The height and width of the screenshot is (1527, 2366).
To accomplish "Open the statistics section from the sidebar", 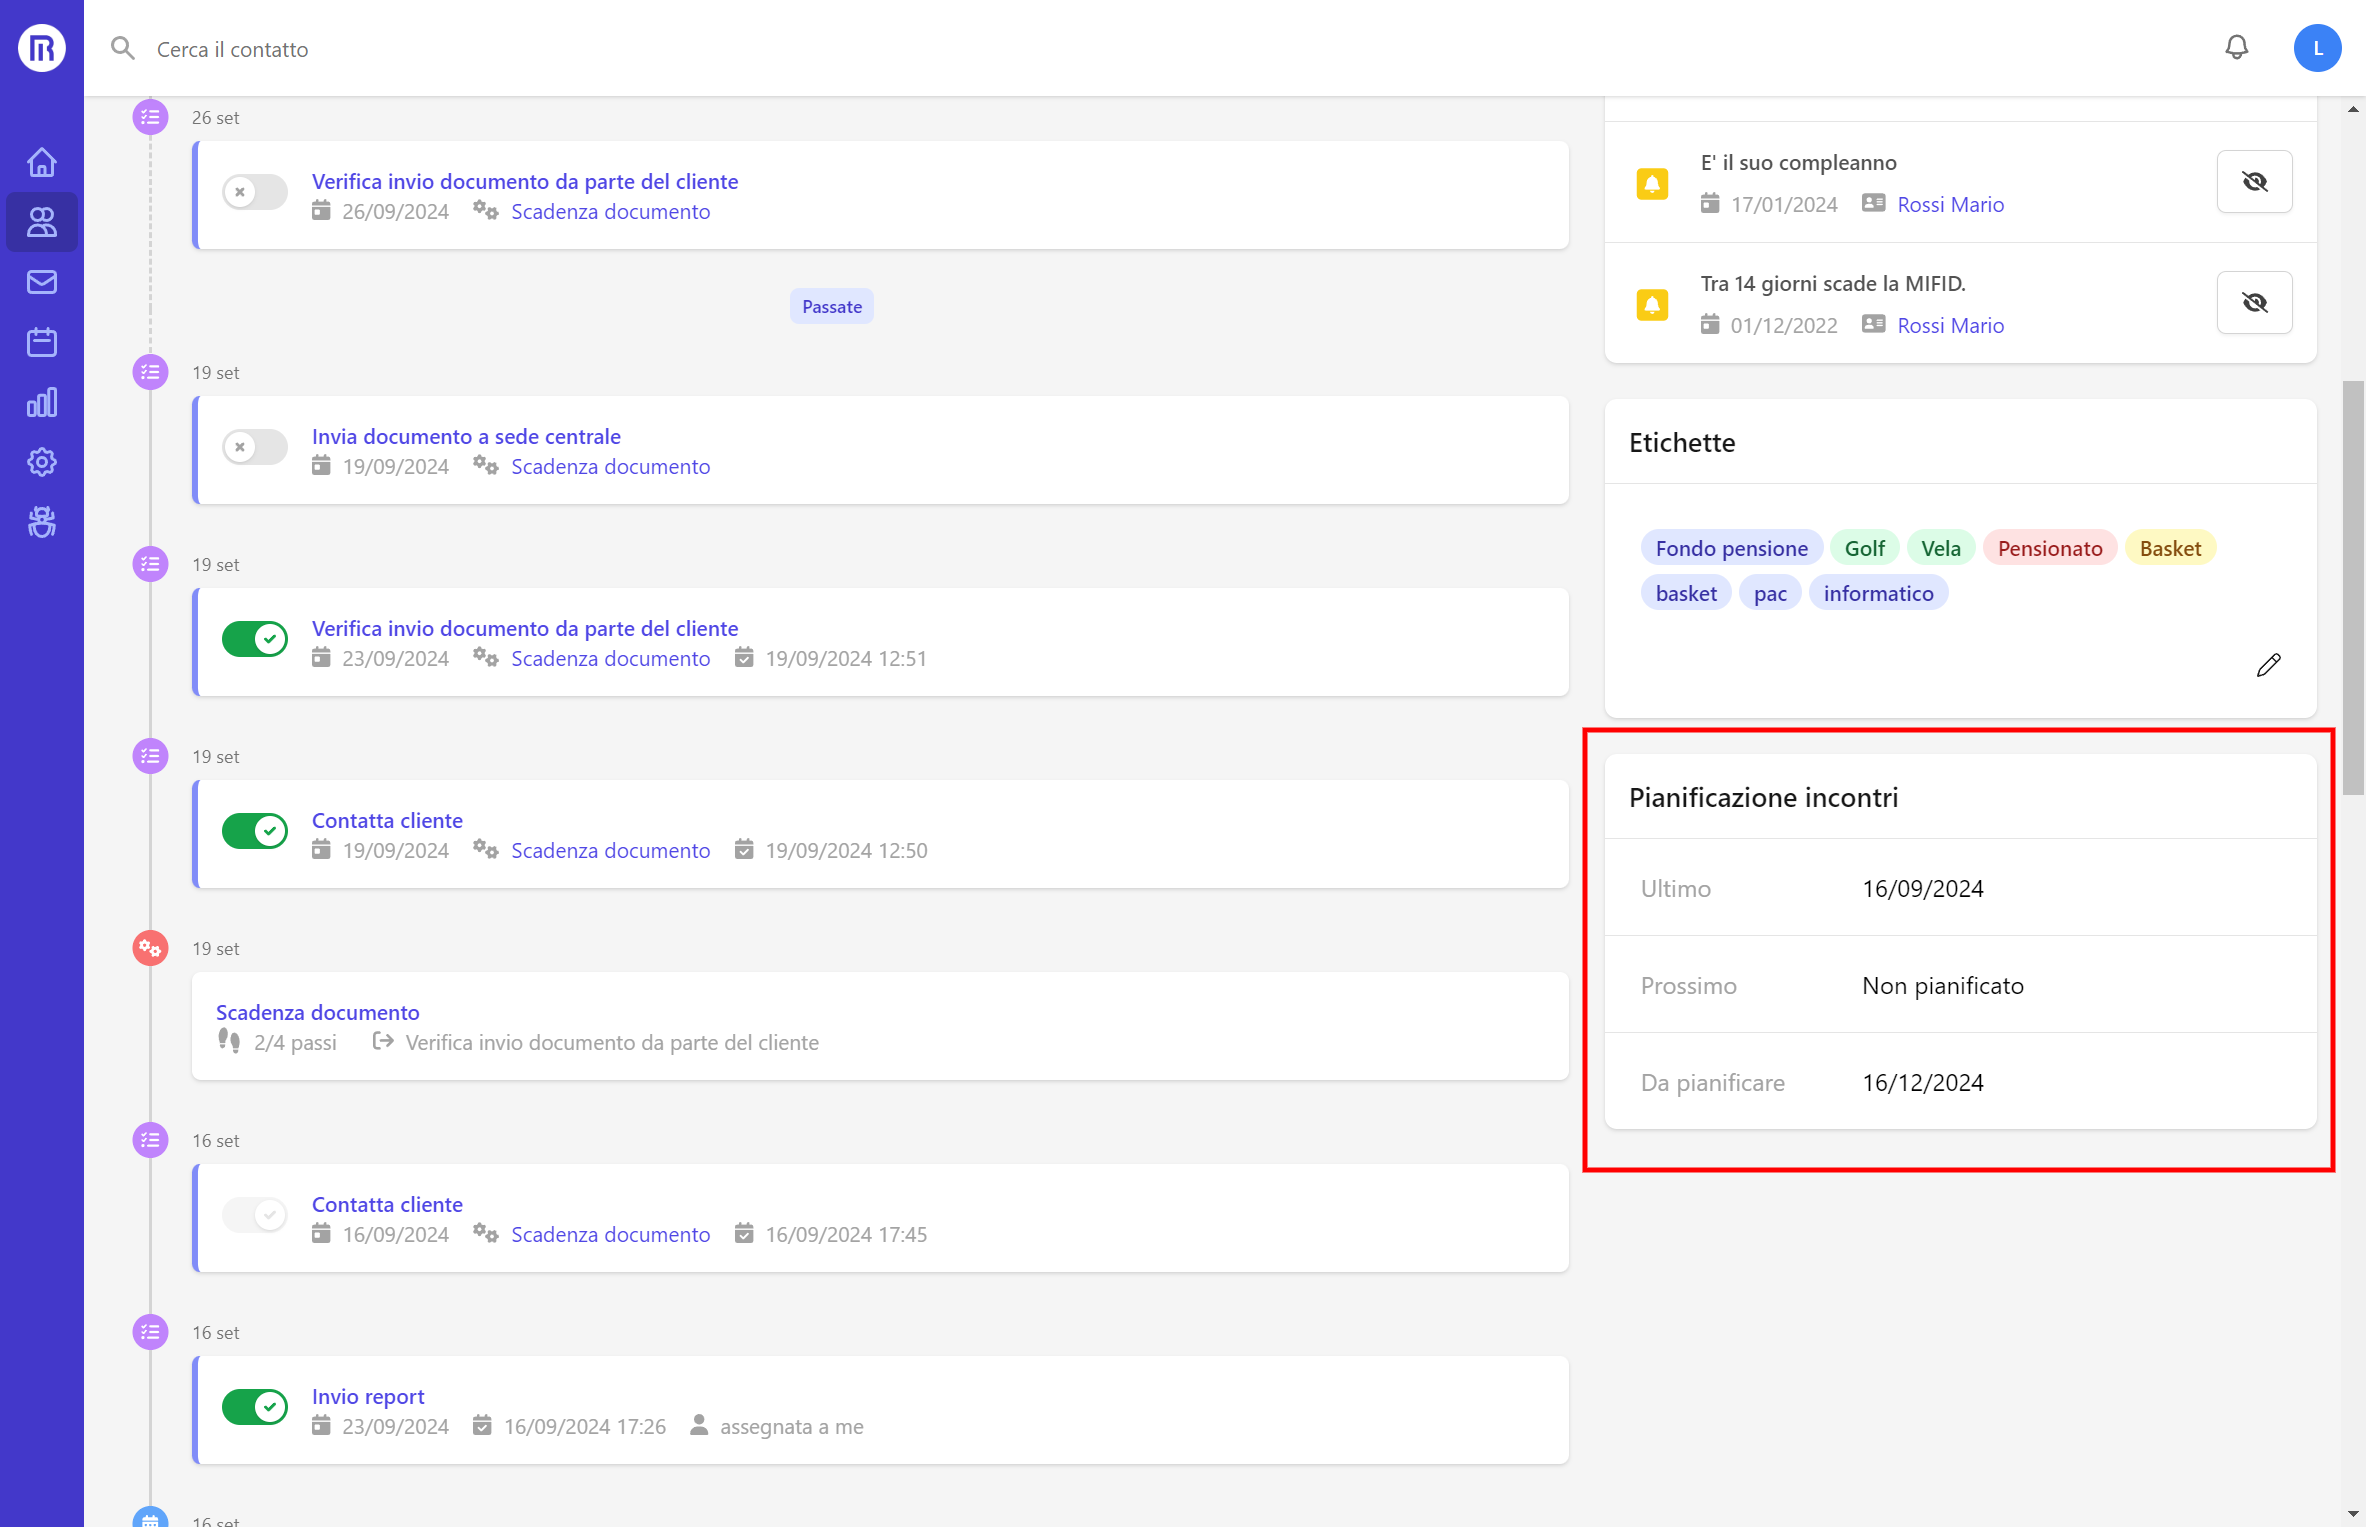I will click(x=41, y=401).
